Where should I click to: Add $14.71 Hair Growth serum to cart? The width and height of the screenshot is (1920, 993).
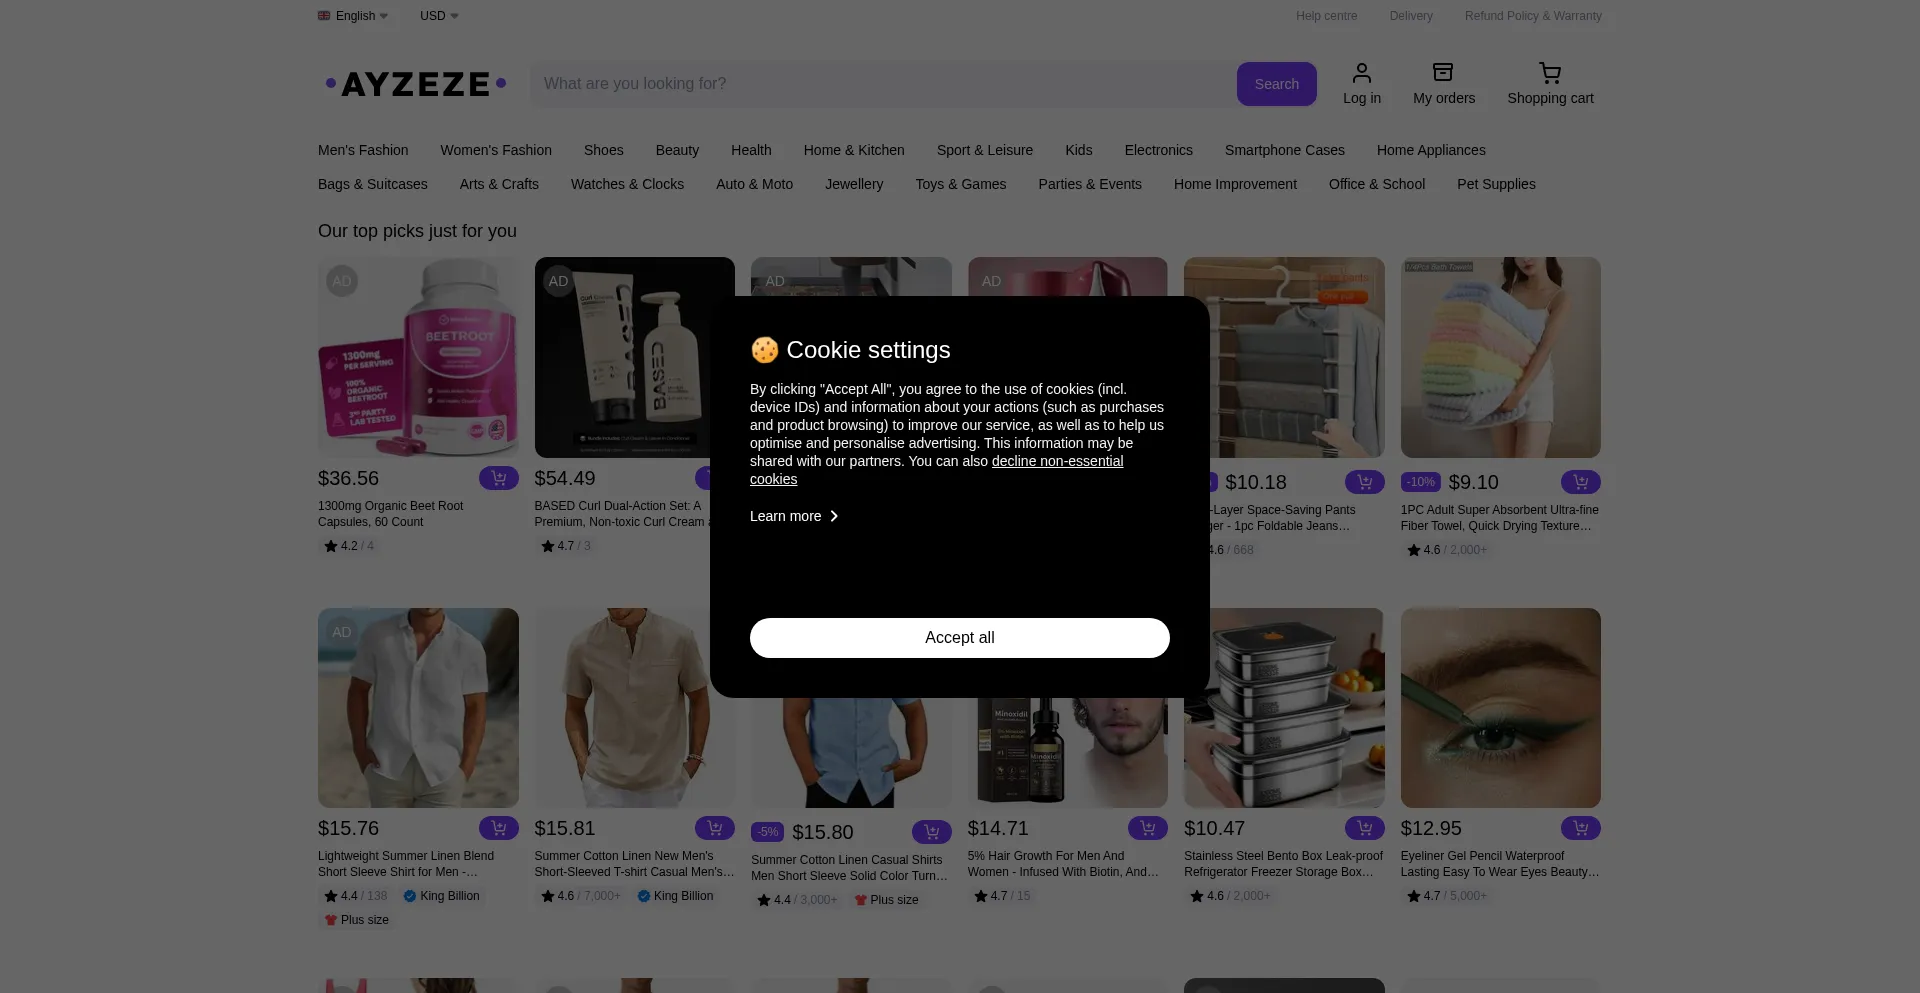point(1147,828)
